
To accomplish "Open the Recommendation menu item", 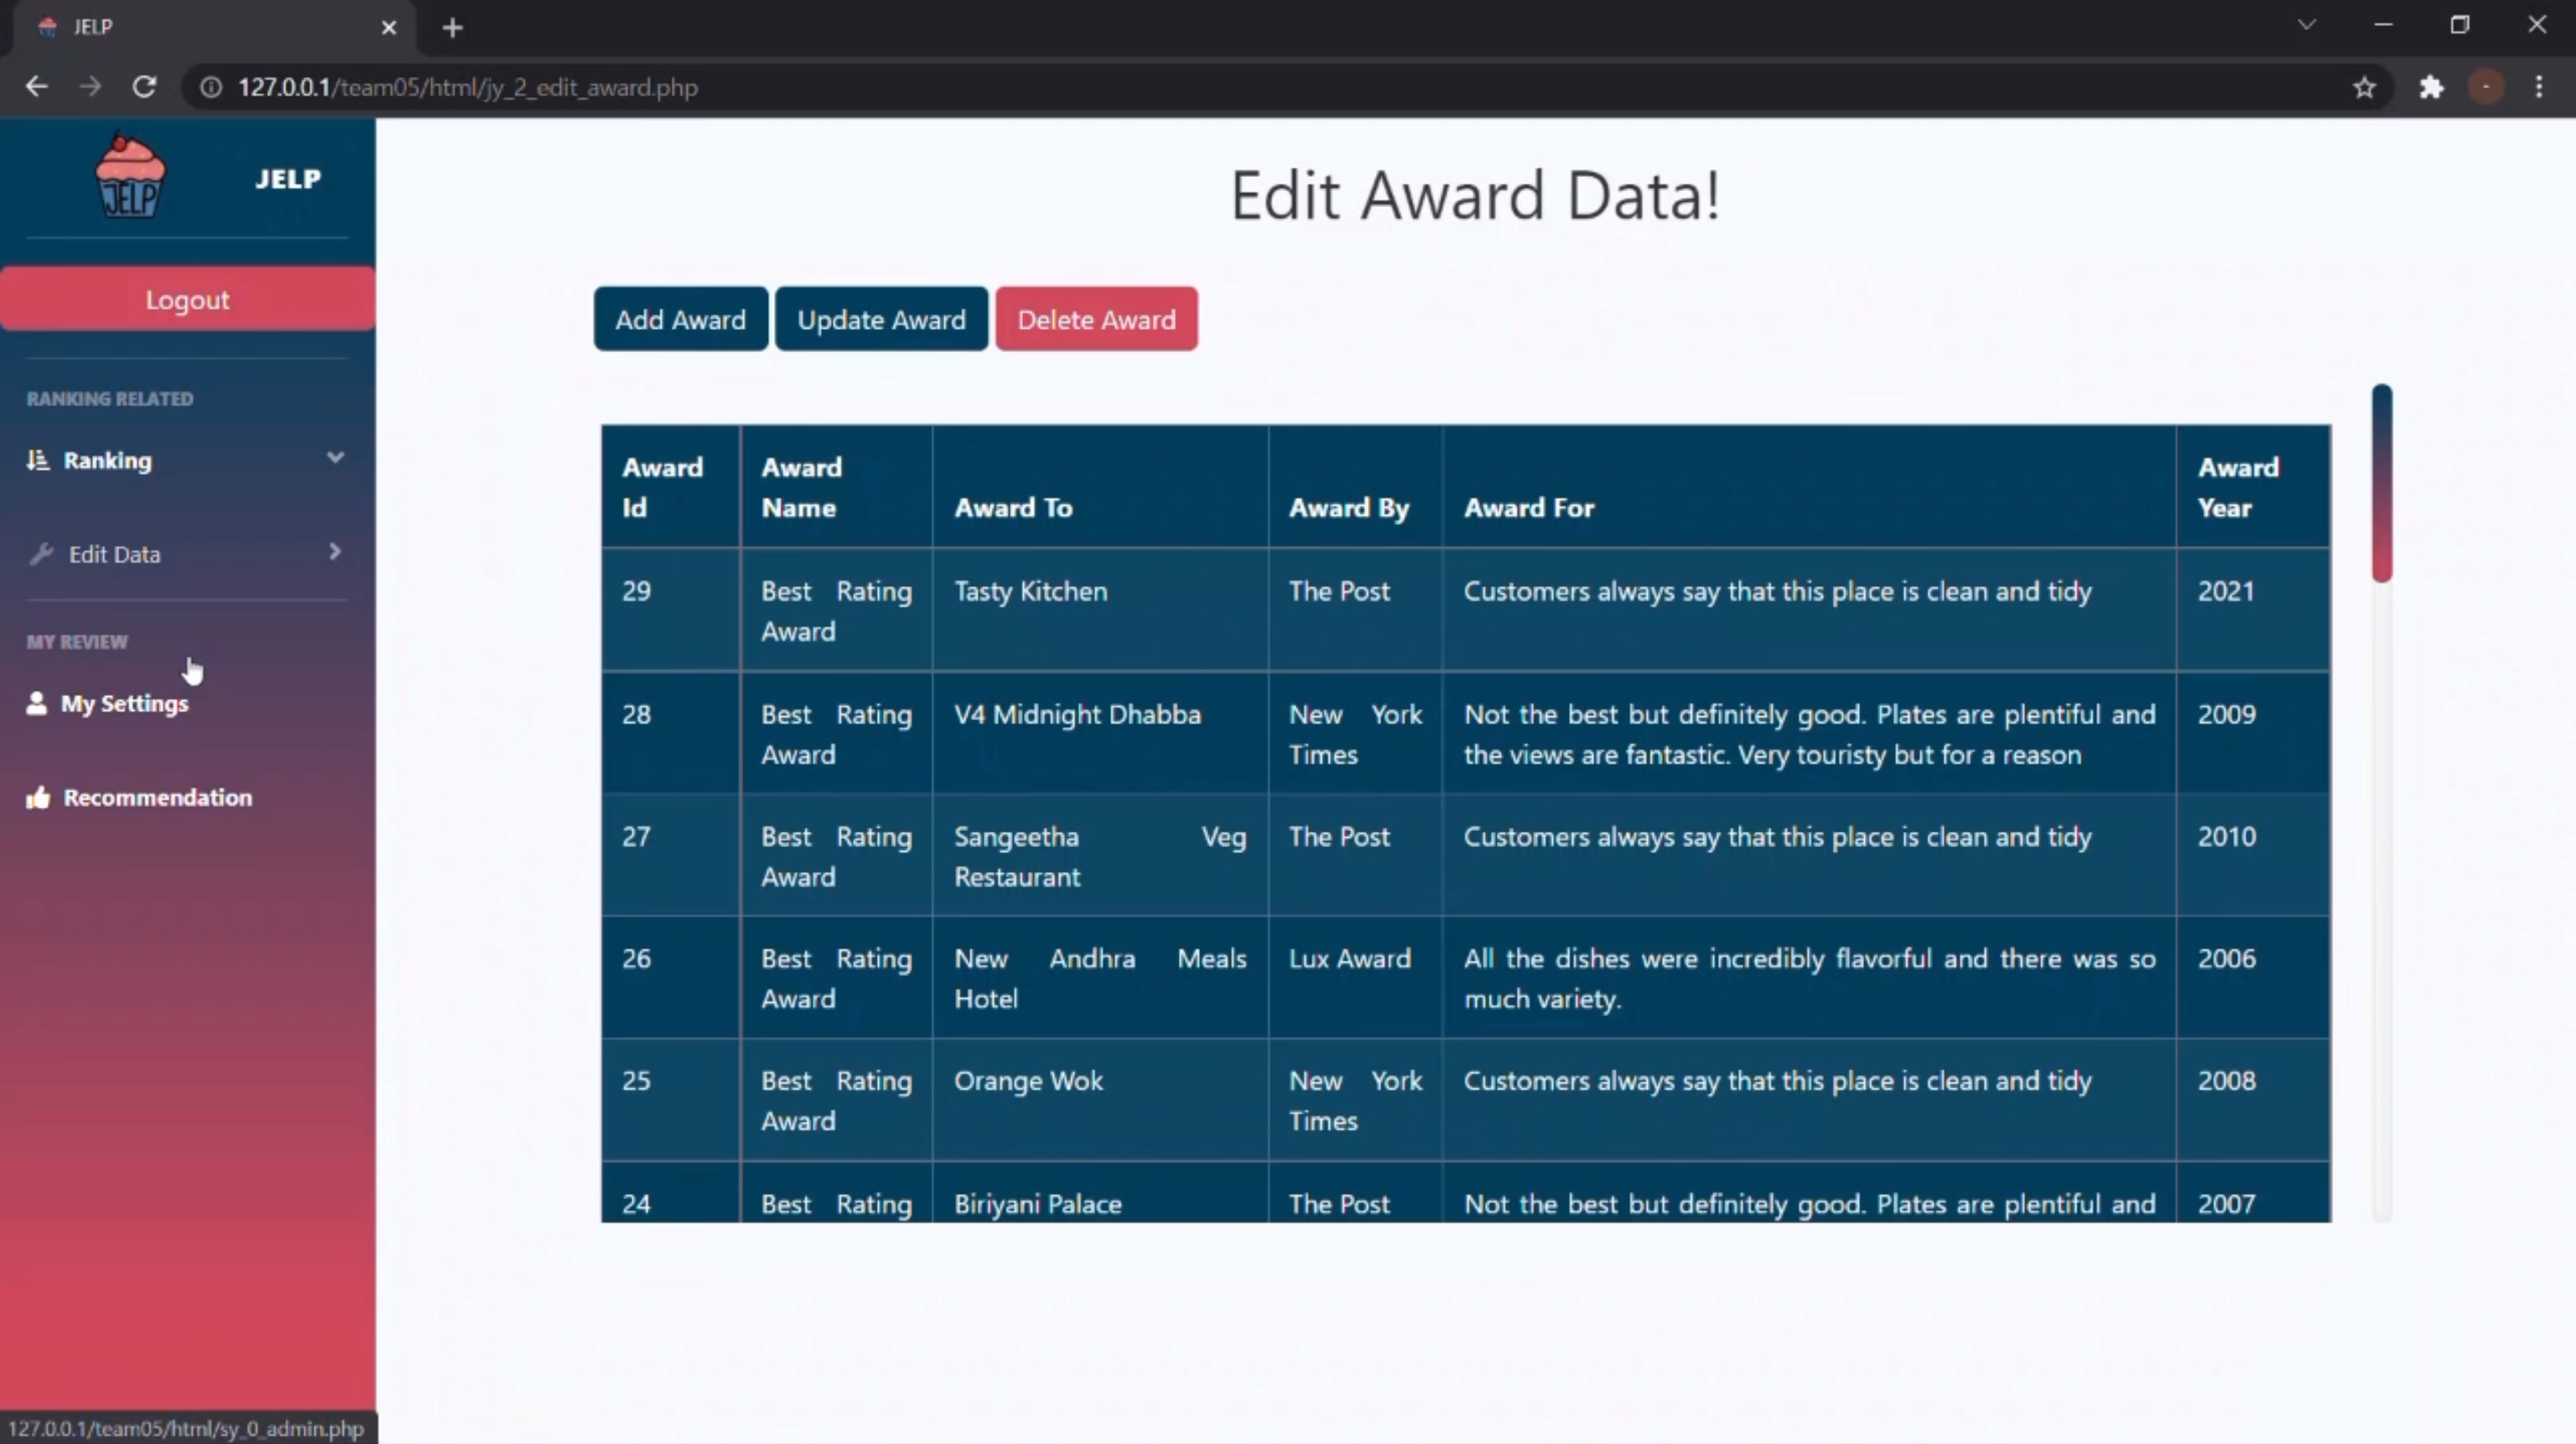I will pos(157,797).
